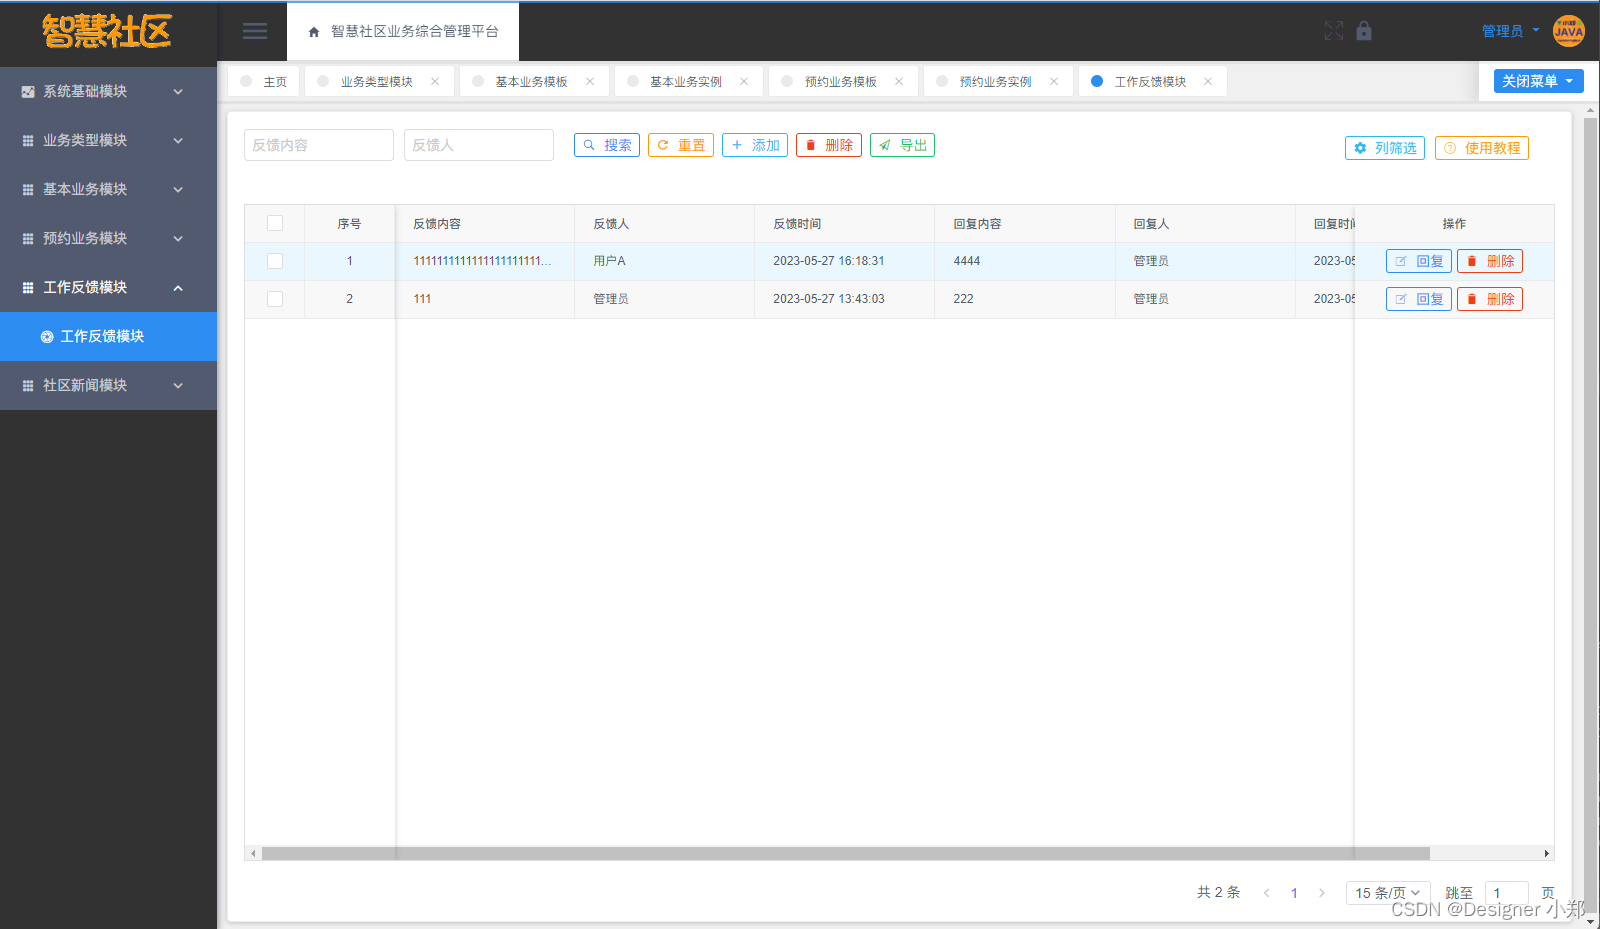Click the horizontal table scrollbar
The height and width of the screenshot is (929, 1600).
tap(845, 854)
